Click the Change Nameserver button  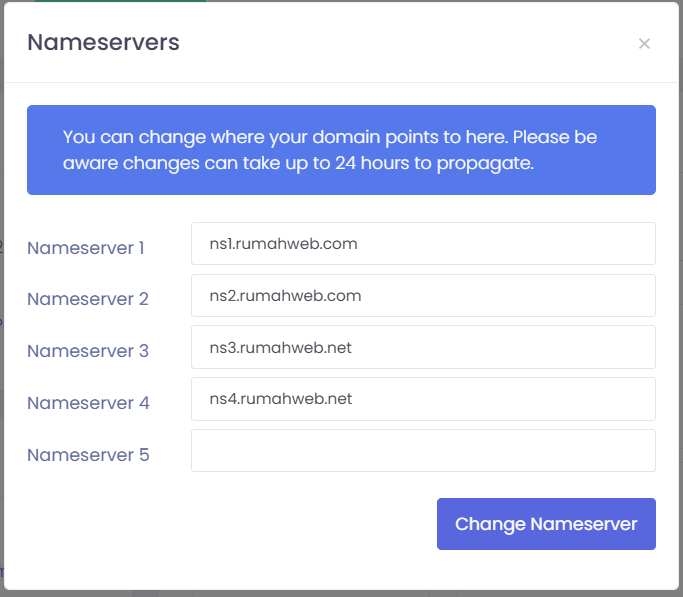coord(546,524)
